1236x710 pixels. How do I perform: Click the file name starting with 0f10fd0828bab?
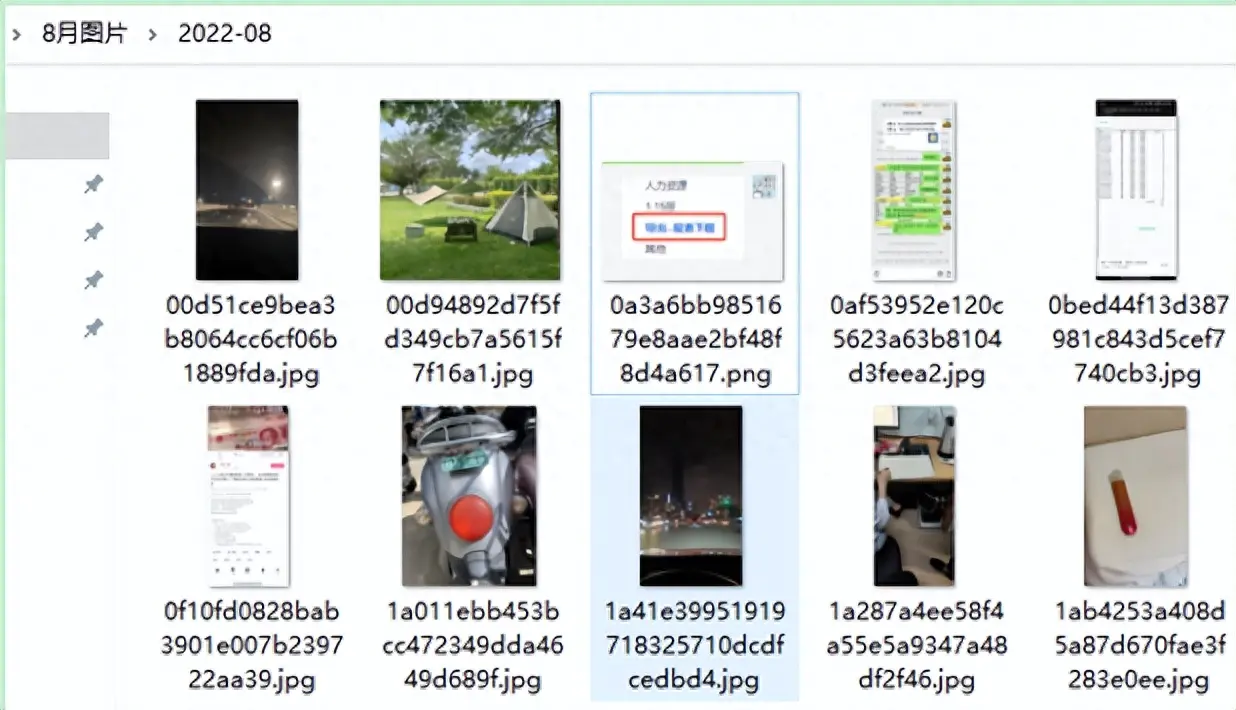(251, 646)
